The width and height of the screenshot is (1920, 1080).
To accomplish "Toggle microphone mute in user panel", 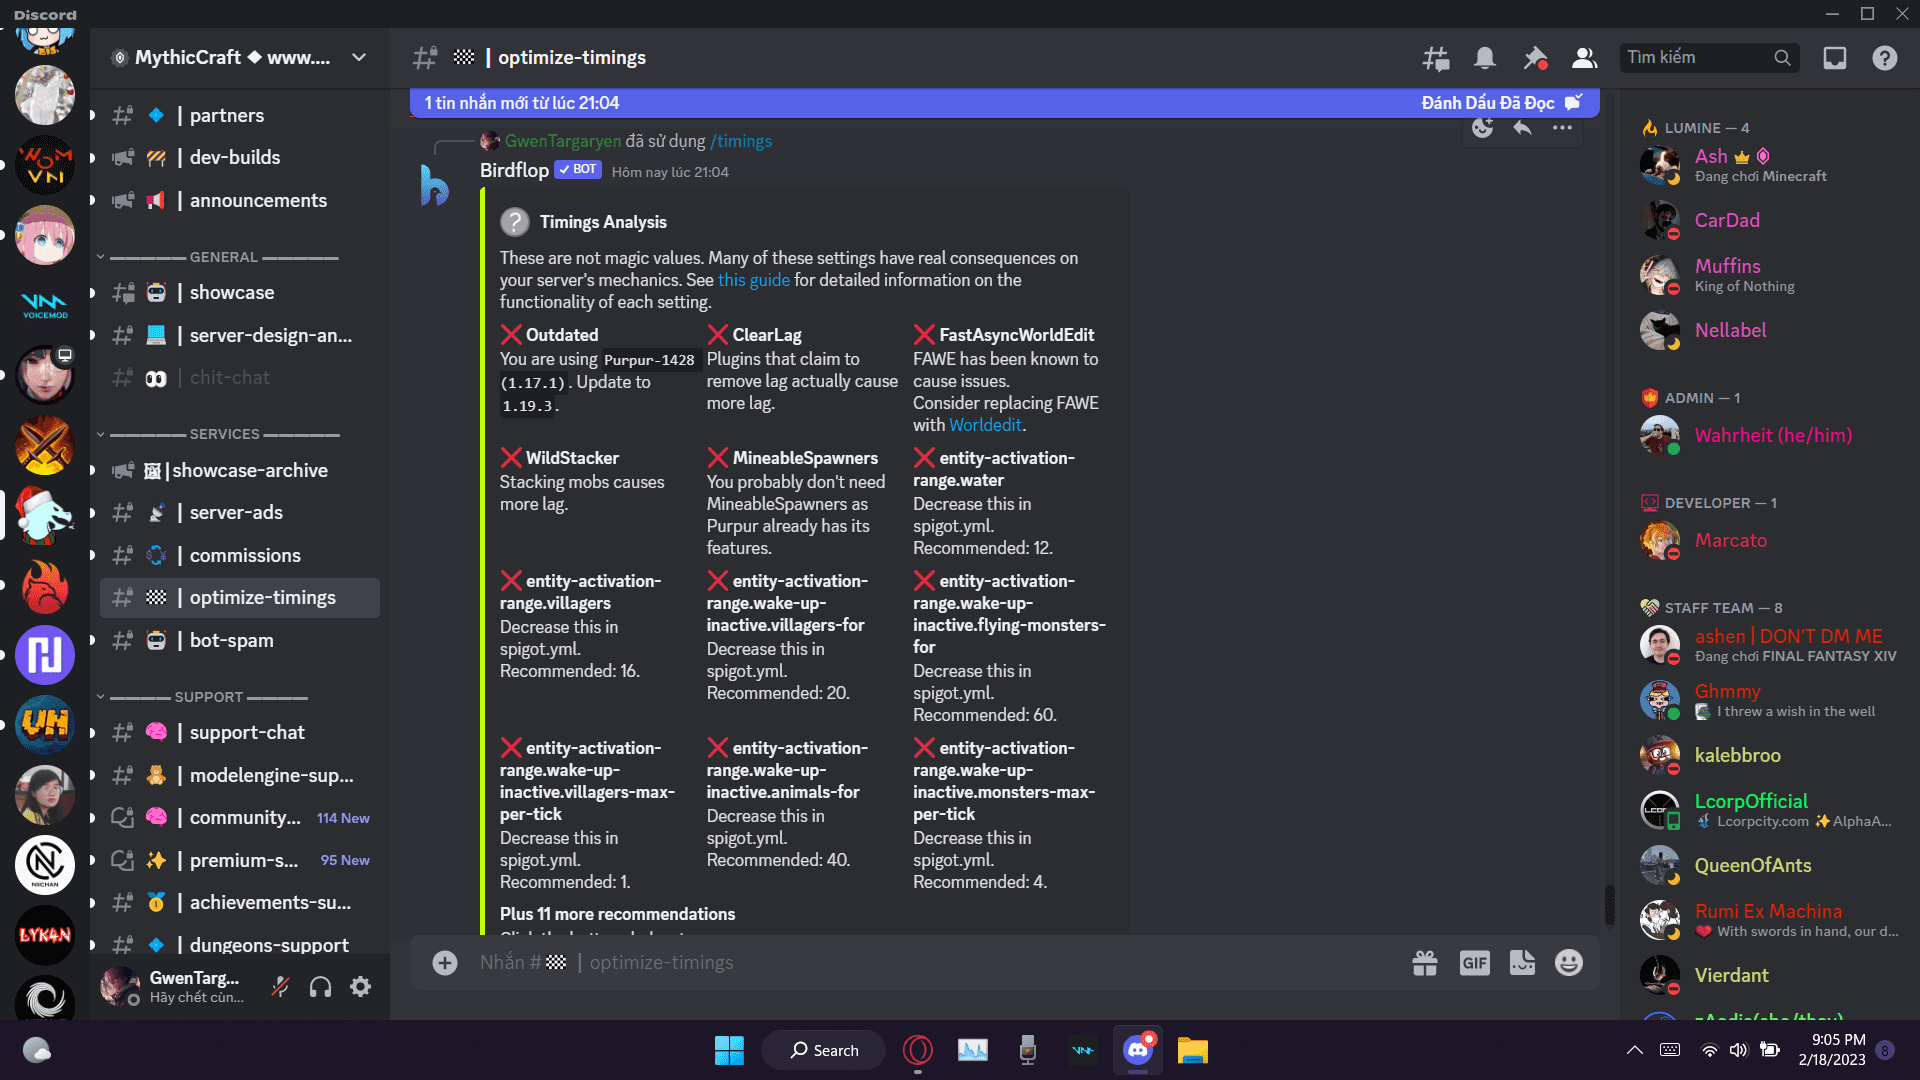I will [281, 987].
